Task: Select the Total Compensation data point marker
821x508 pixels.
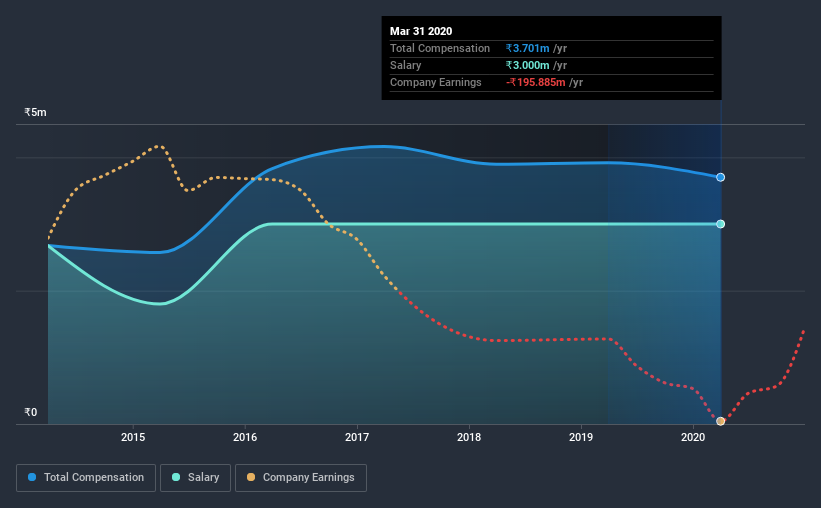Action: pos(720,178)
